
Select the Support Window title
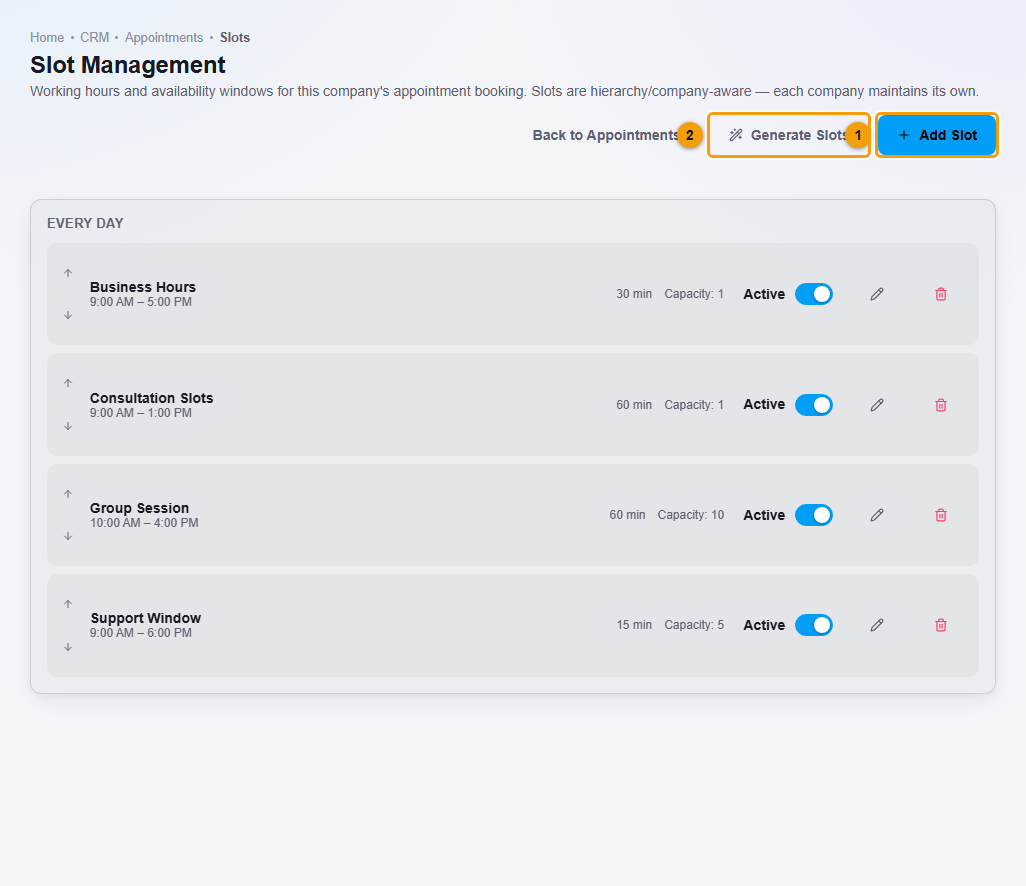click(145, 618)
